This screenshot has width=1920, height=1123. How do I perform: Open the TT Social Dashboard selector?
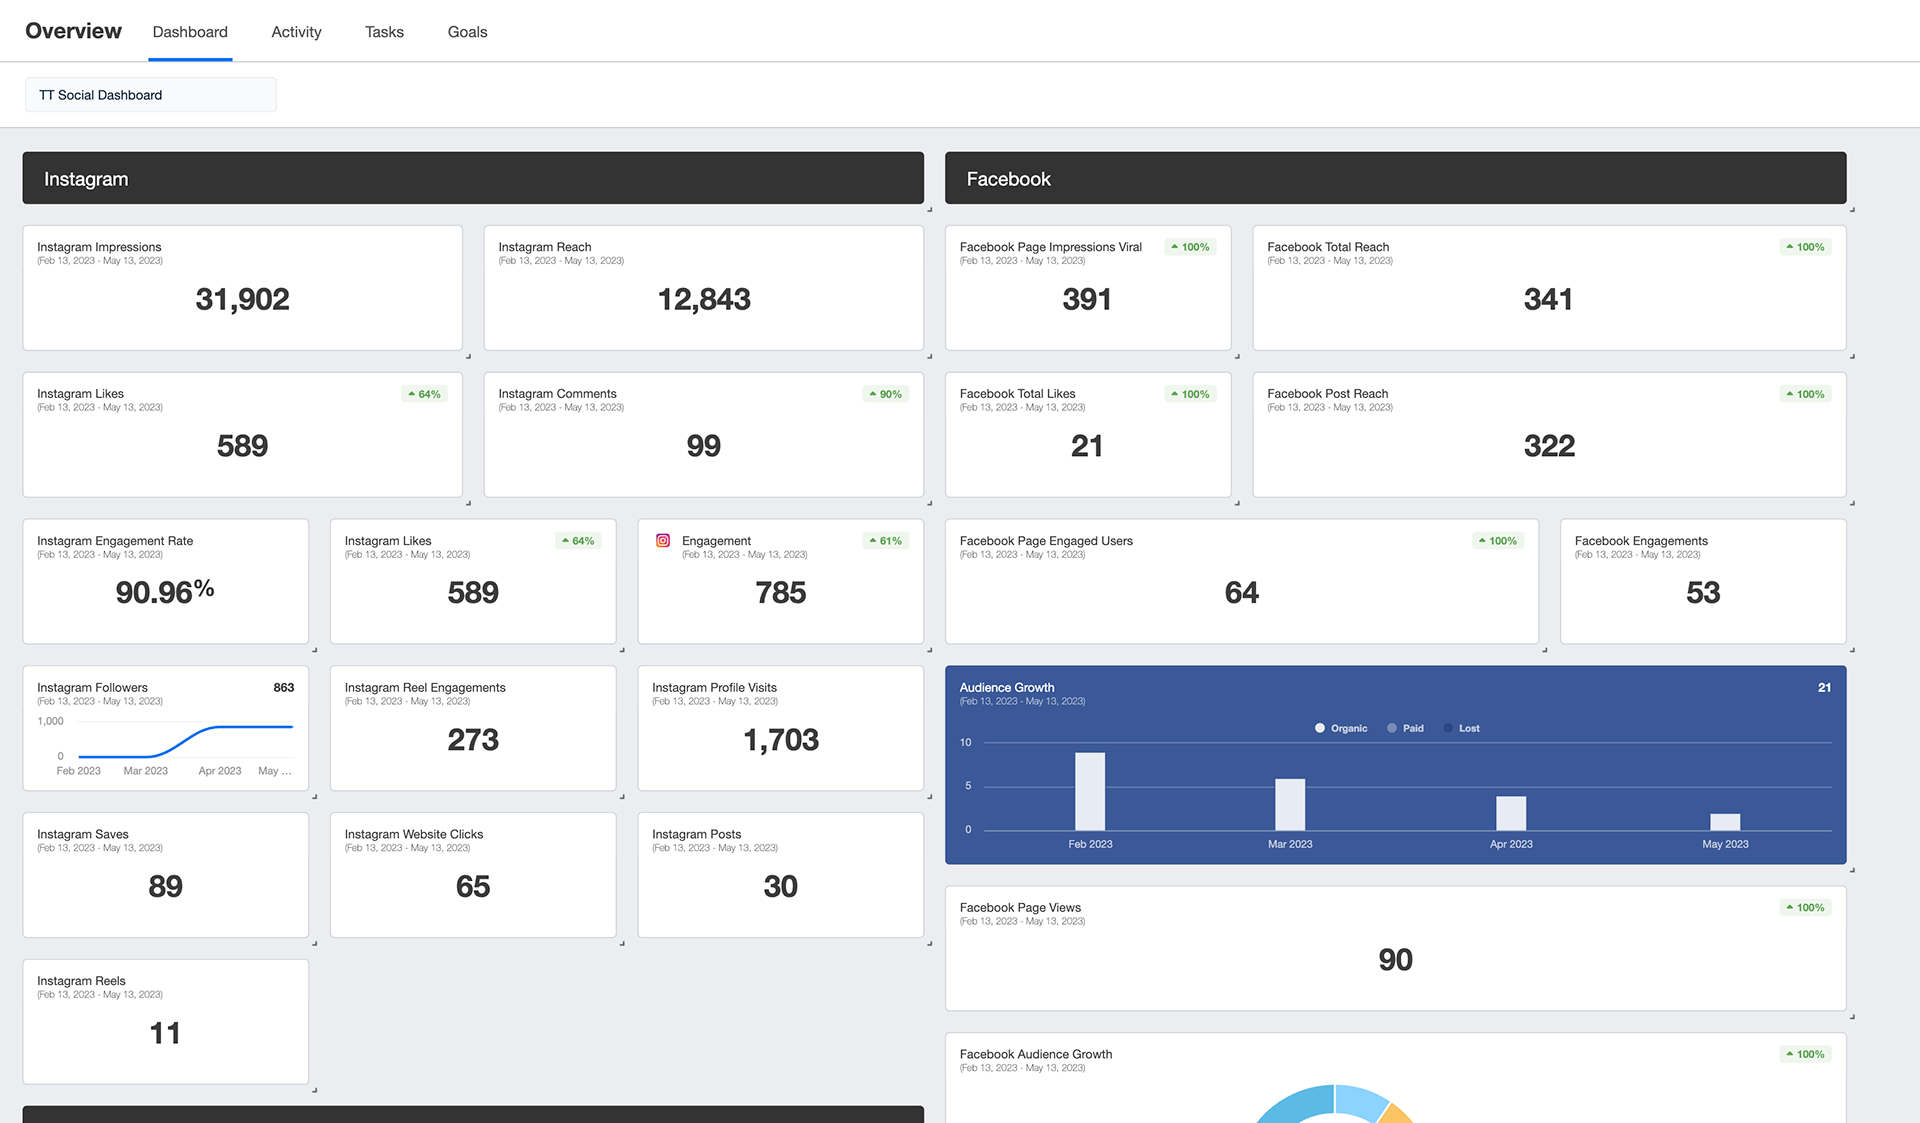150,95
